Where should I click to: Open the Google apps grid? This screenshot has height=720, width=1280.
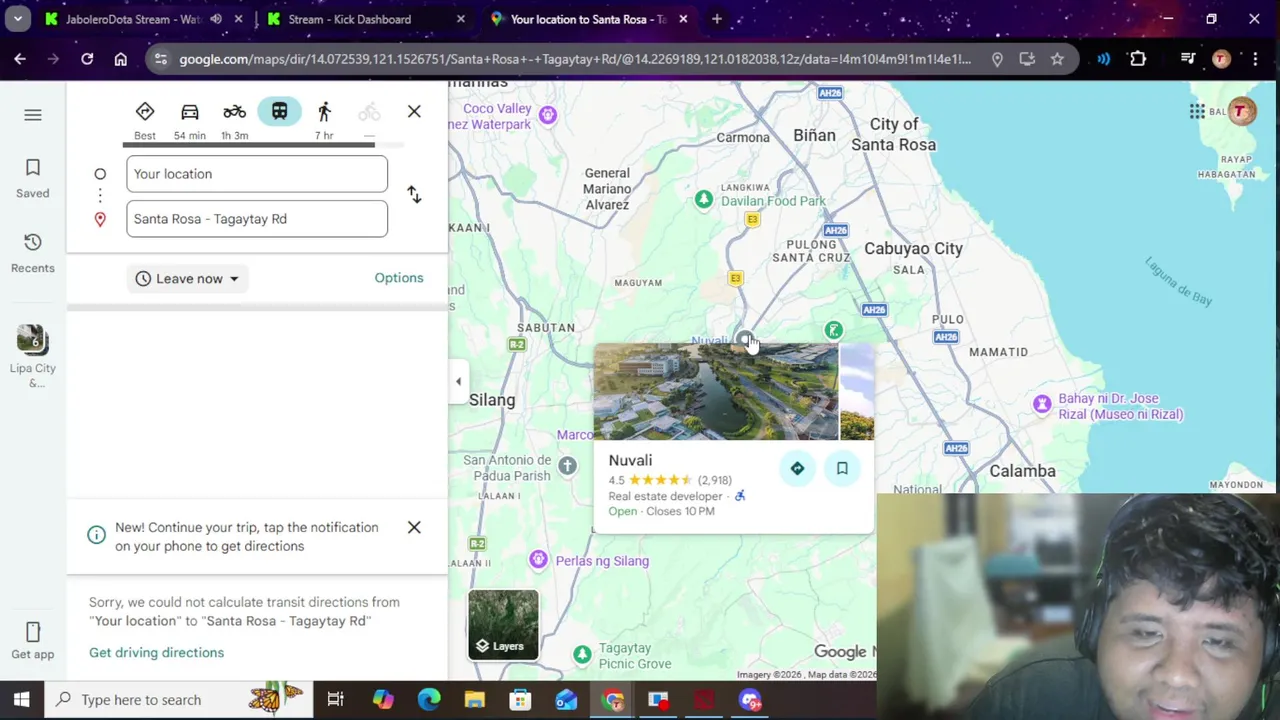coord(1197,112)
